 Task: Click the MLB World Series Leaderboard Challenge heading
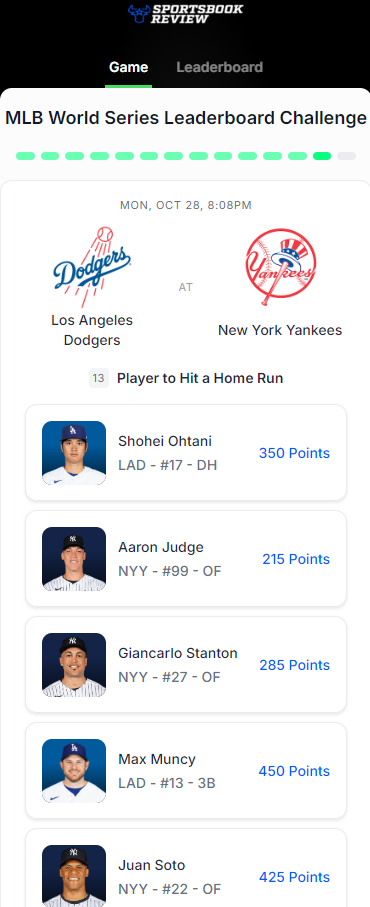pos(186,118)
